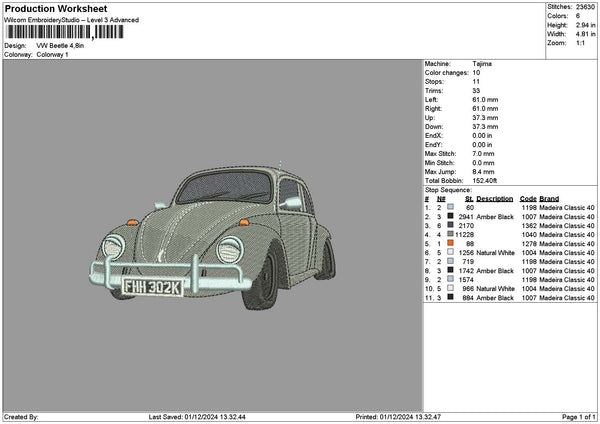Select the white swatch in stop 6

[x=450, y=252]
